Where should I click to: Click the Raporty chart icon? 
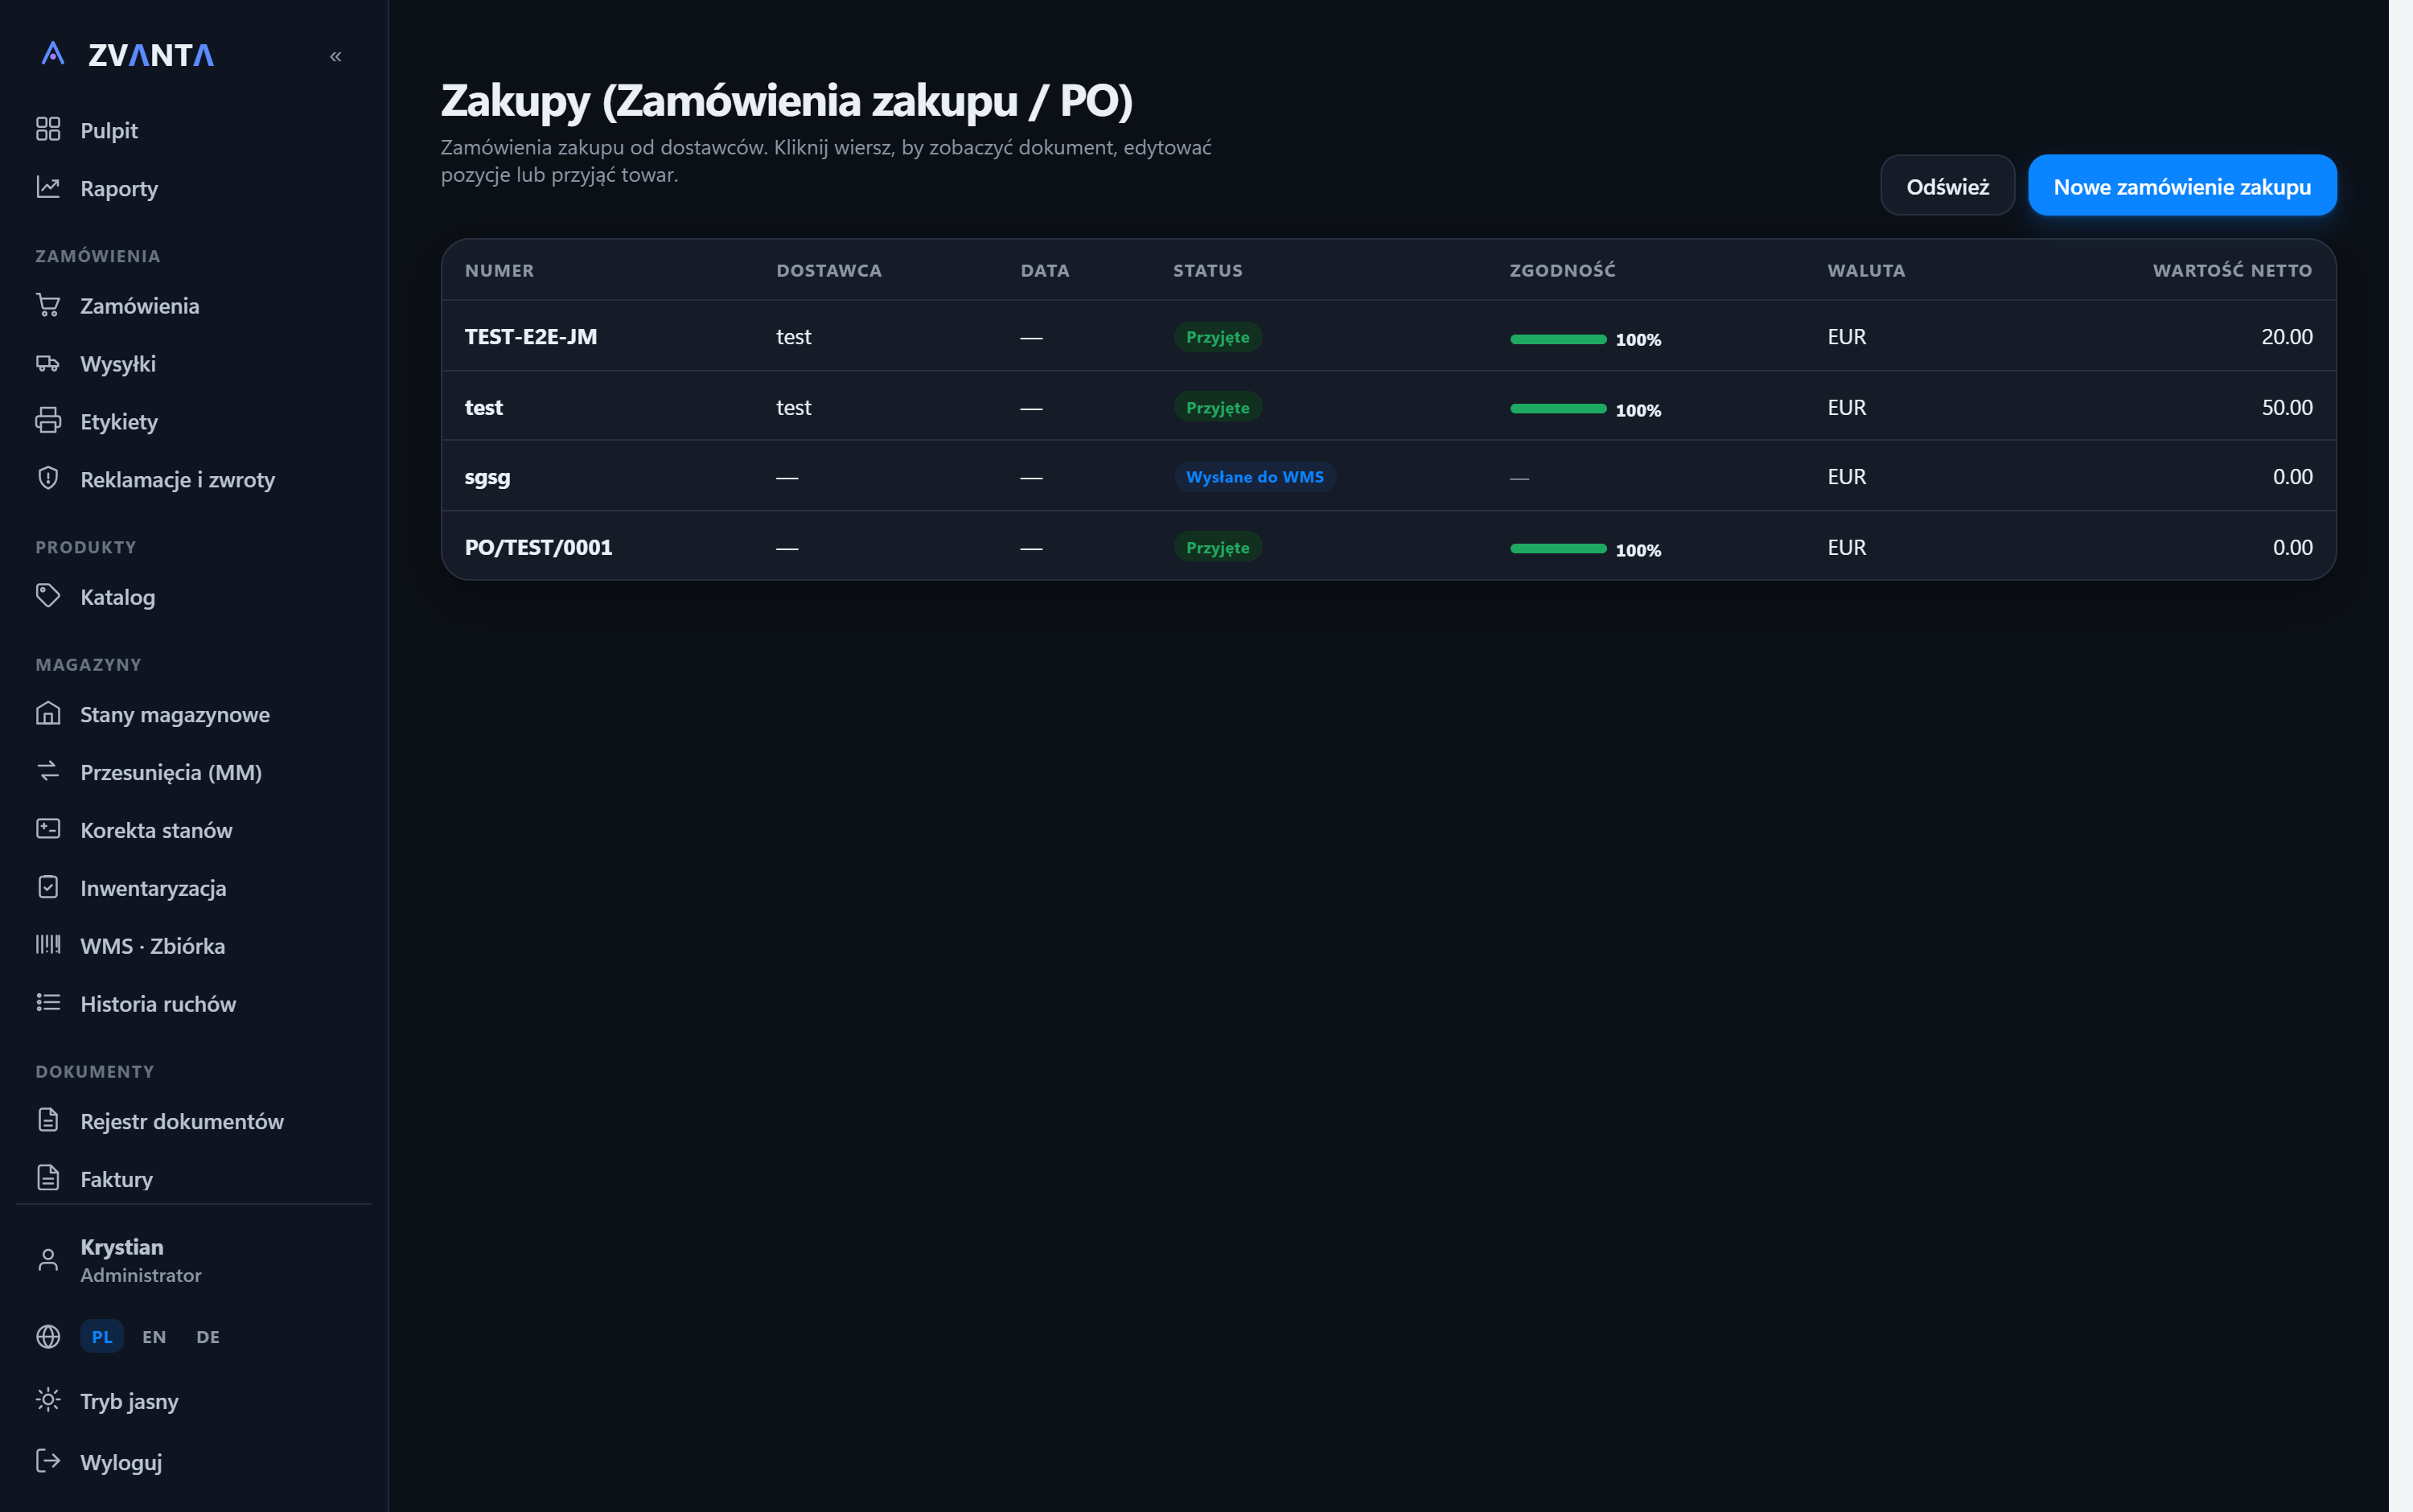coord(48,187)
